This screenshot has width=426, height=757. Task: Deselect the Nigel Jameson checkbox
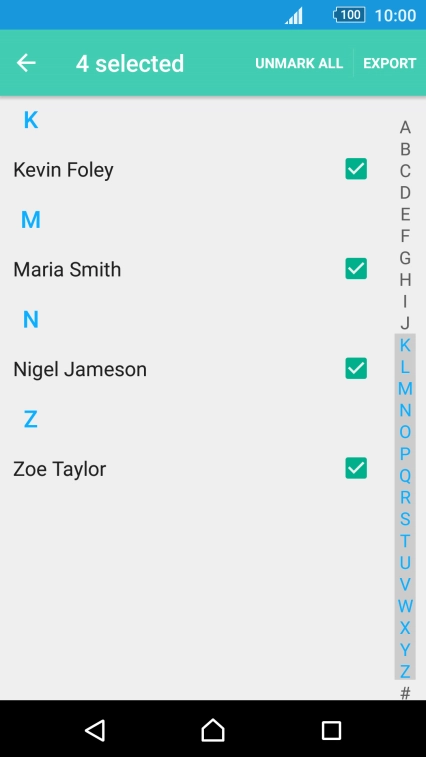click(x=356, y=368)
